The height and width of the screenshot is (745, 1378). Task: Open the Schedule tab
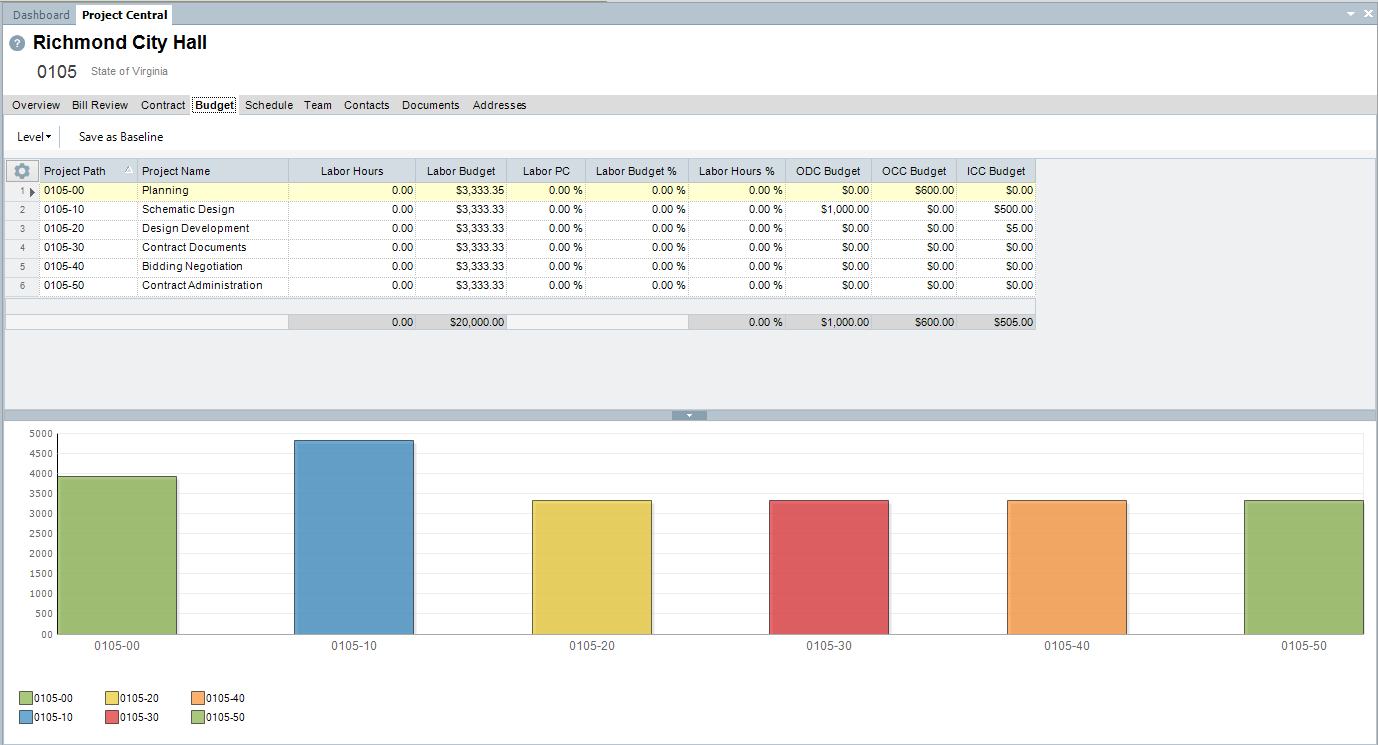click(x=269, y=105)
